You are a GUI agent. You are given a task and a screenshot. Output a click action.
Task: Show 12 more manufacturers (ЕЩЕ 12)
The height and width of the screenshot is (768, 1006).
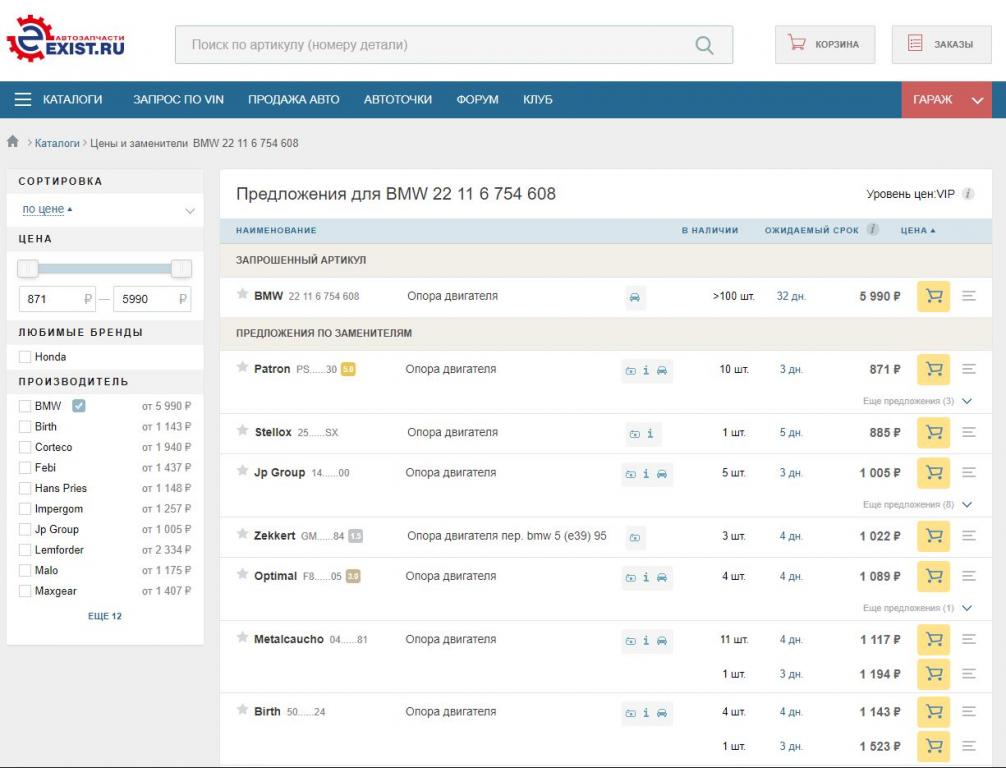(x=105, y=616)
